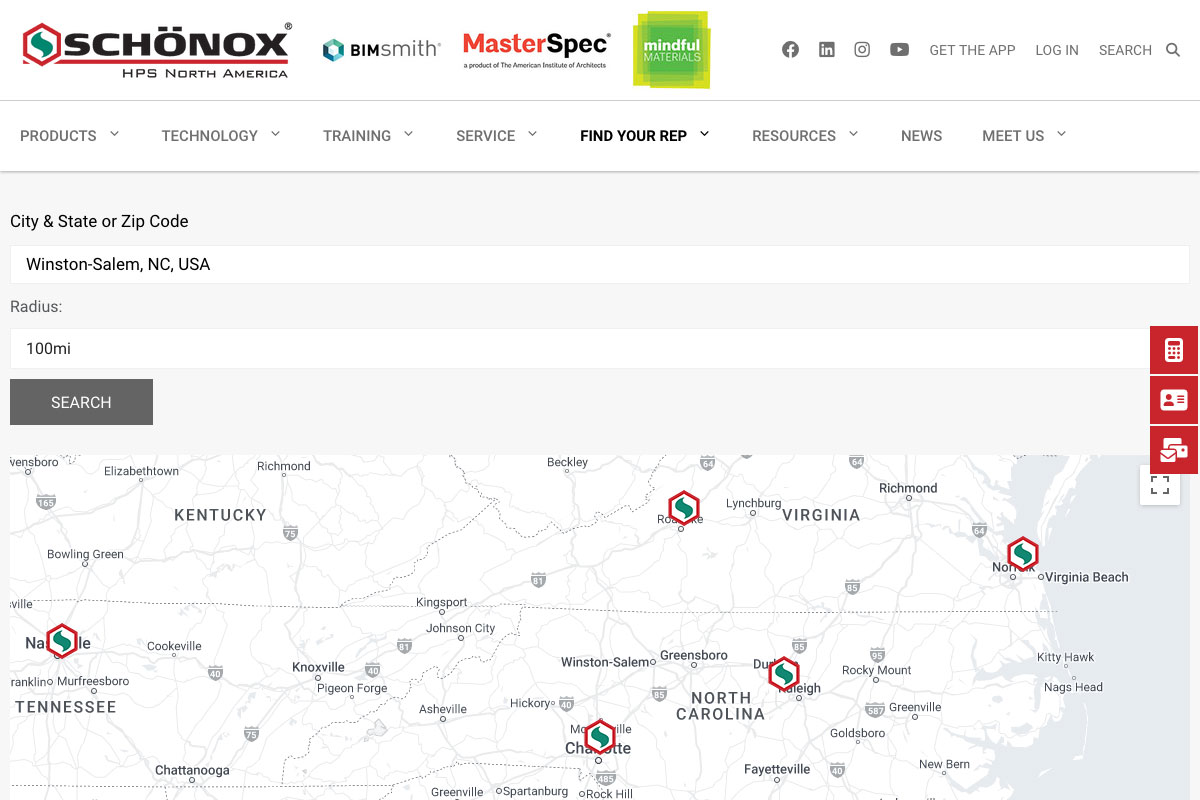Click the City & State or Zip field
Image resolution: width=1200 pixels, height=800 pixels.
599,265
